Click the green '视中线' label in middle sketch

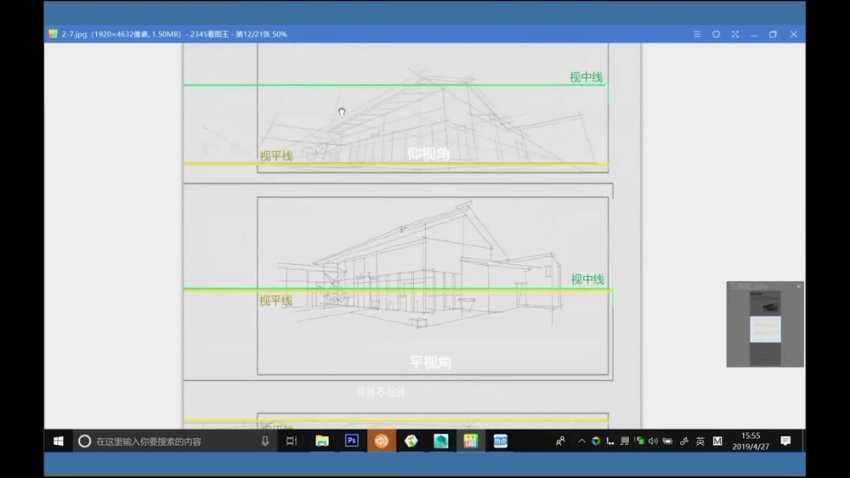[x=587, y=280]
